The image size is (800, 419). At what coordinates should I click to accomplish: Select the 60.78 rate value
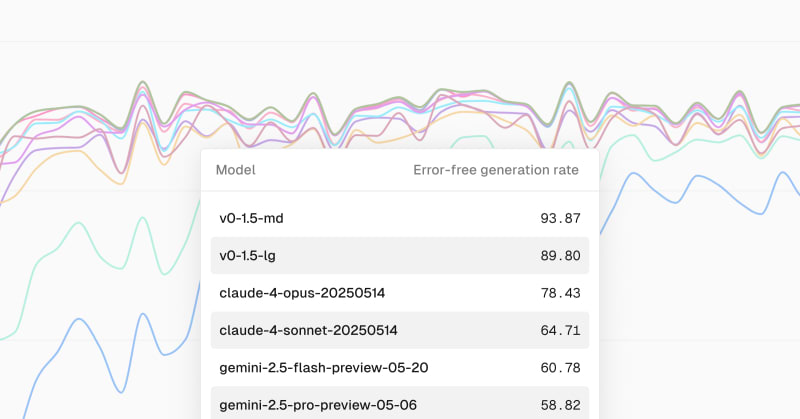tap(558, 367)
